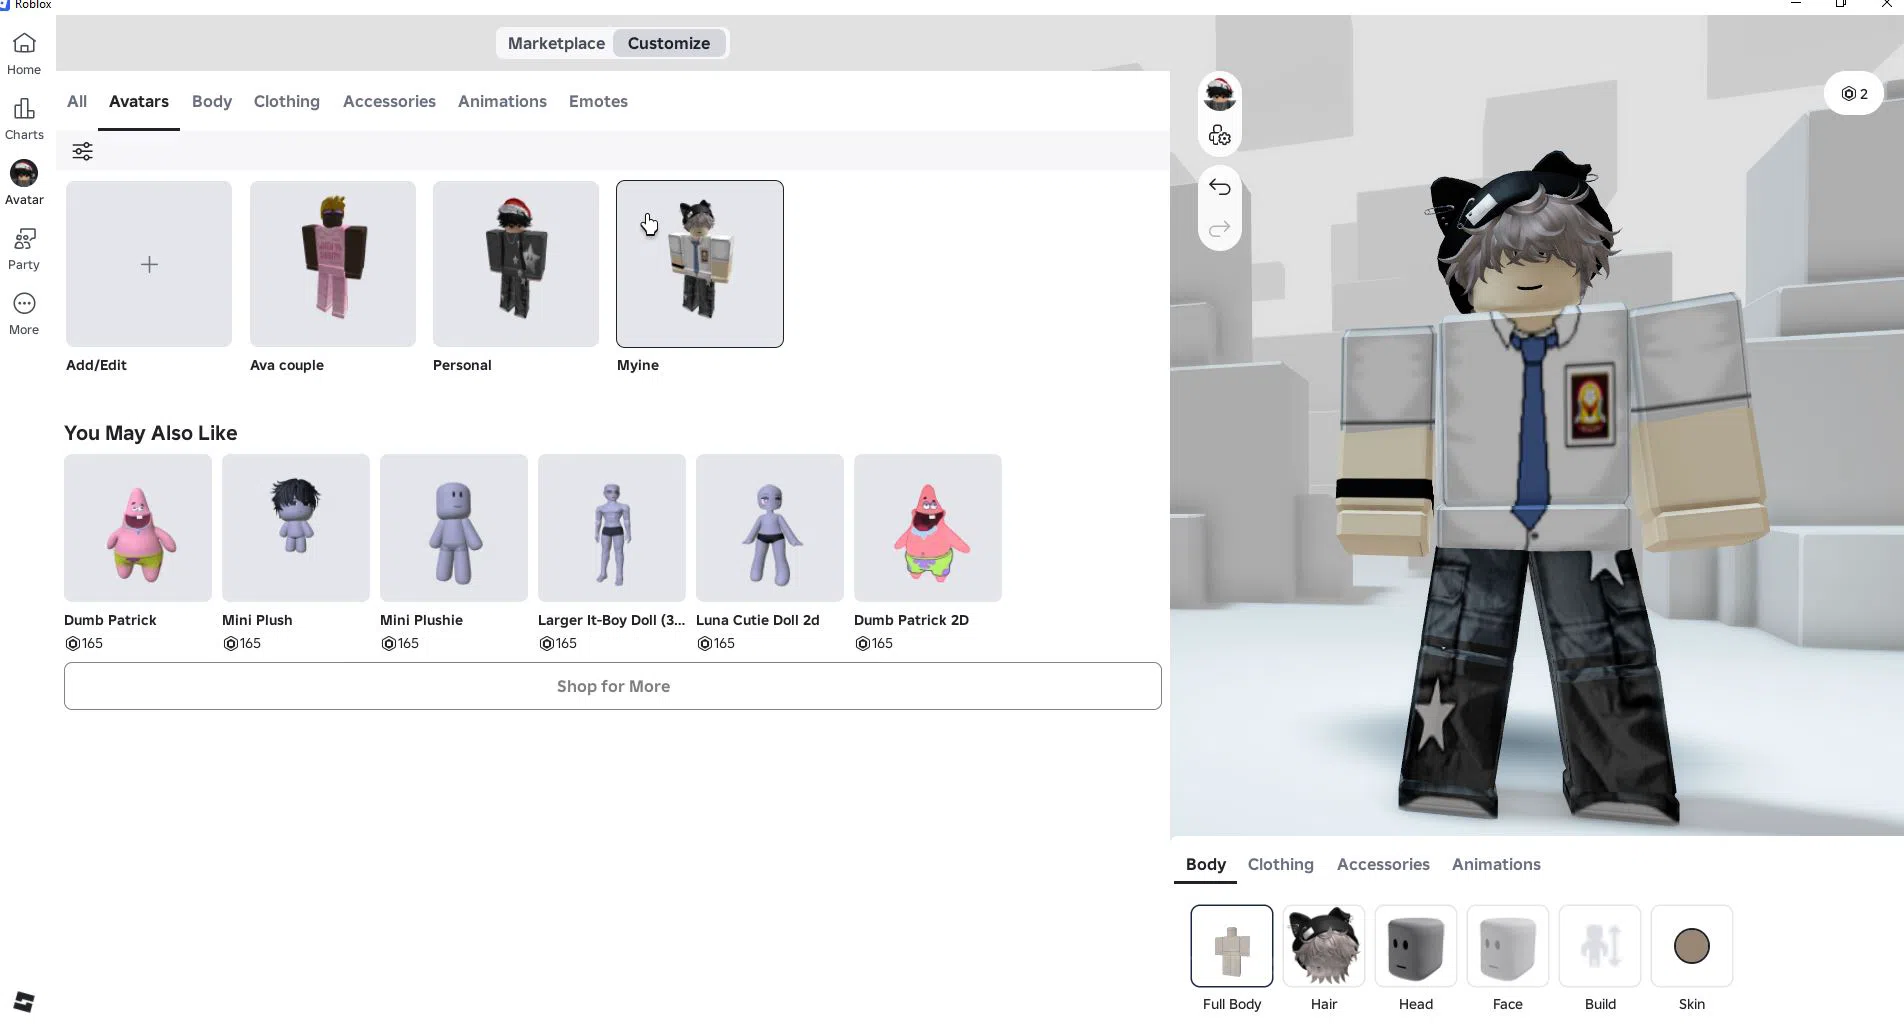
Task: Maximize the Roblox window
Action: [1841, 4]
